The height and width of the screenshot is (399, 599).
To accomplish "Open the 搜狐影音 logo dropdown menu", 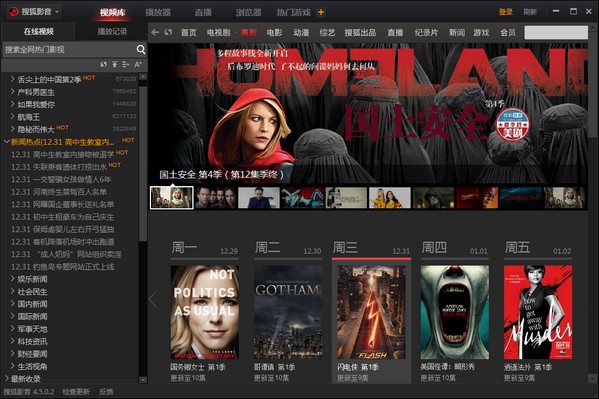I will (x=35, y=12).
